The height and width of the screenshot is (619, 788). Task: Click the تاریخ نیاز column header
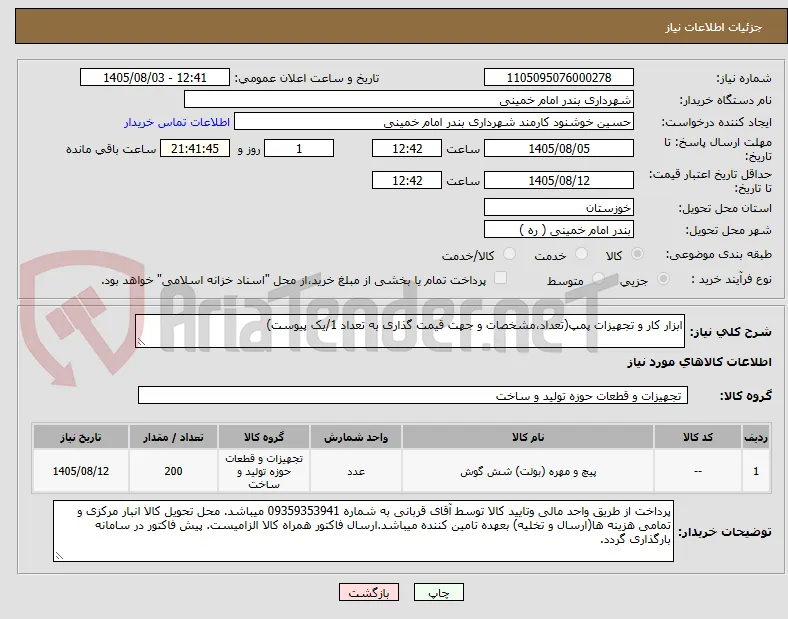81,437
